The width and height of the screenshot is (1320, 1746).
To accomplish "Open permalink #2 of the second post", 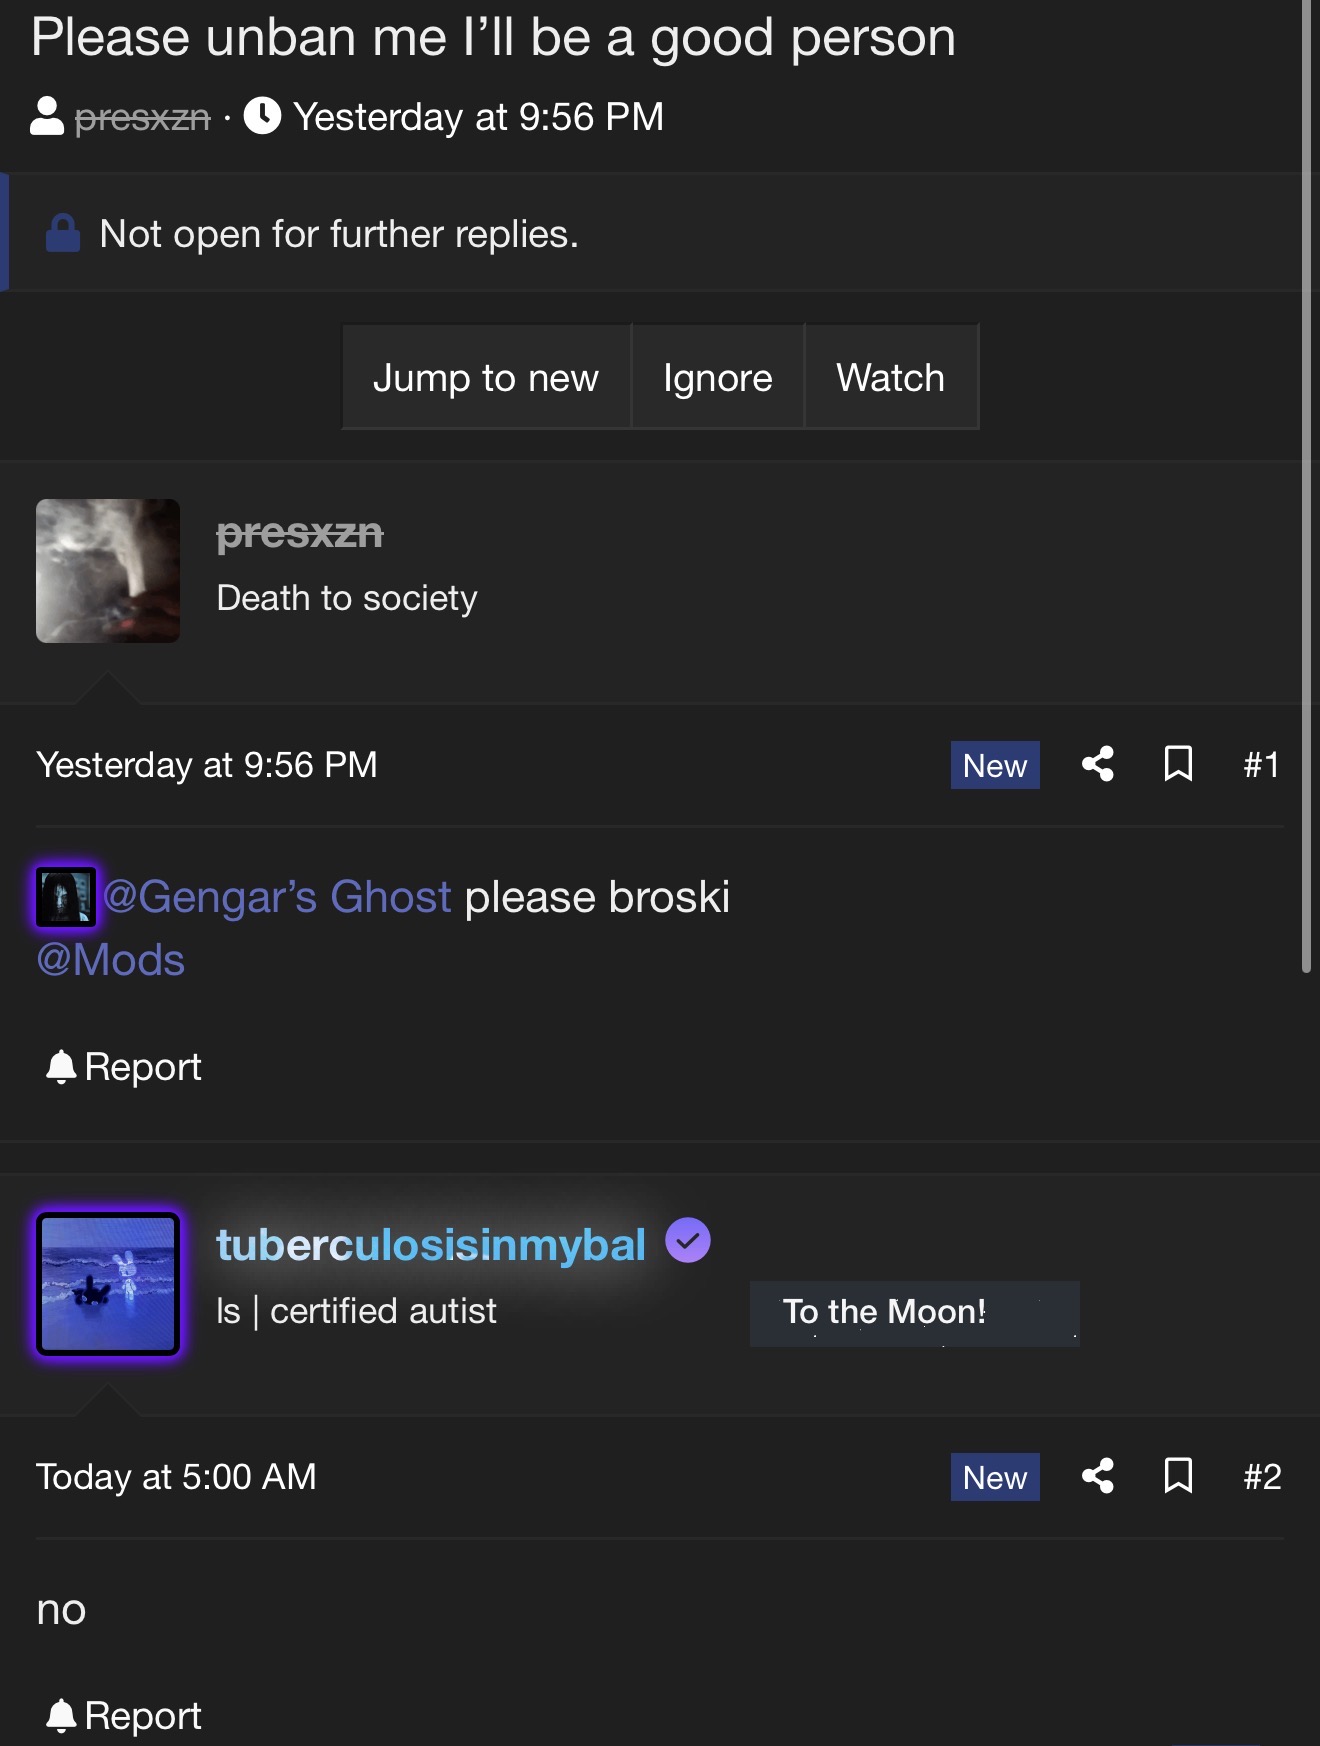I will [x=1262, y=1477].
